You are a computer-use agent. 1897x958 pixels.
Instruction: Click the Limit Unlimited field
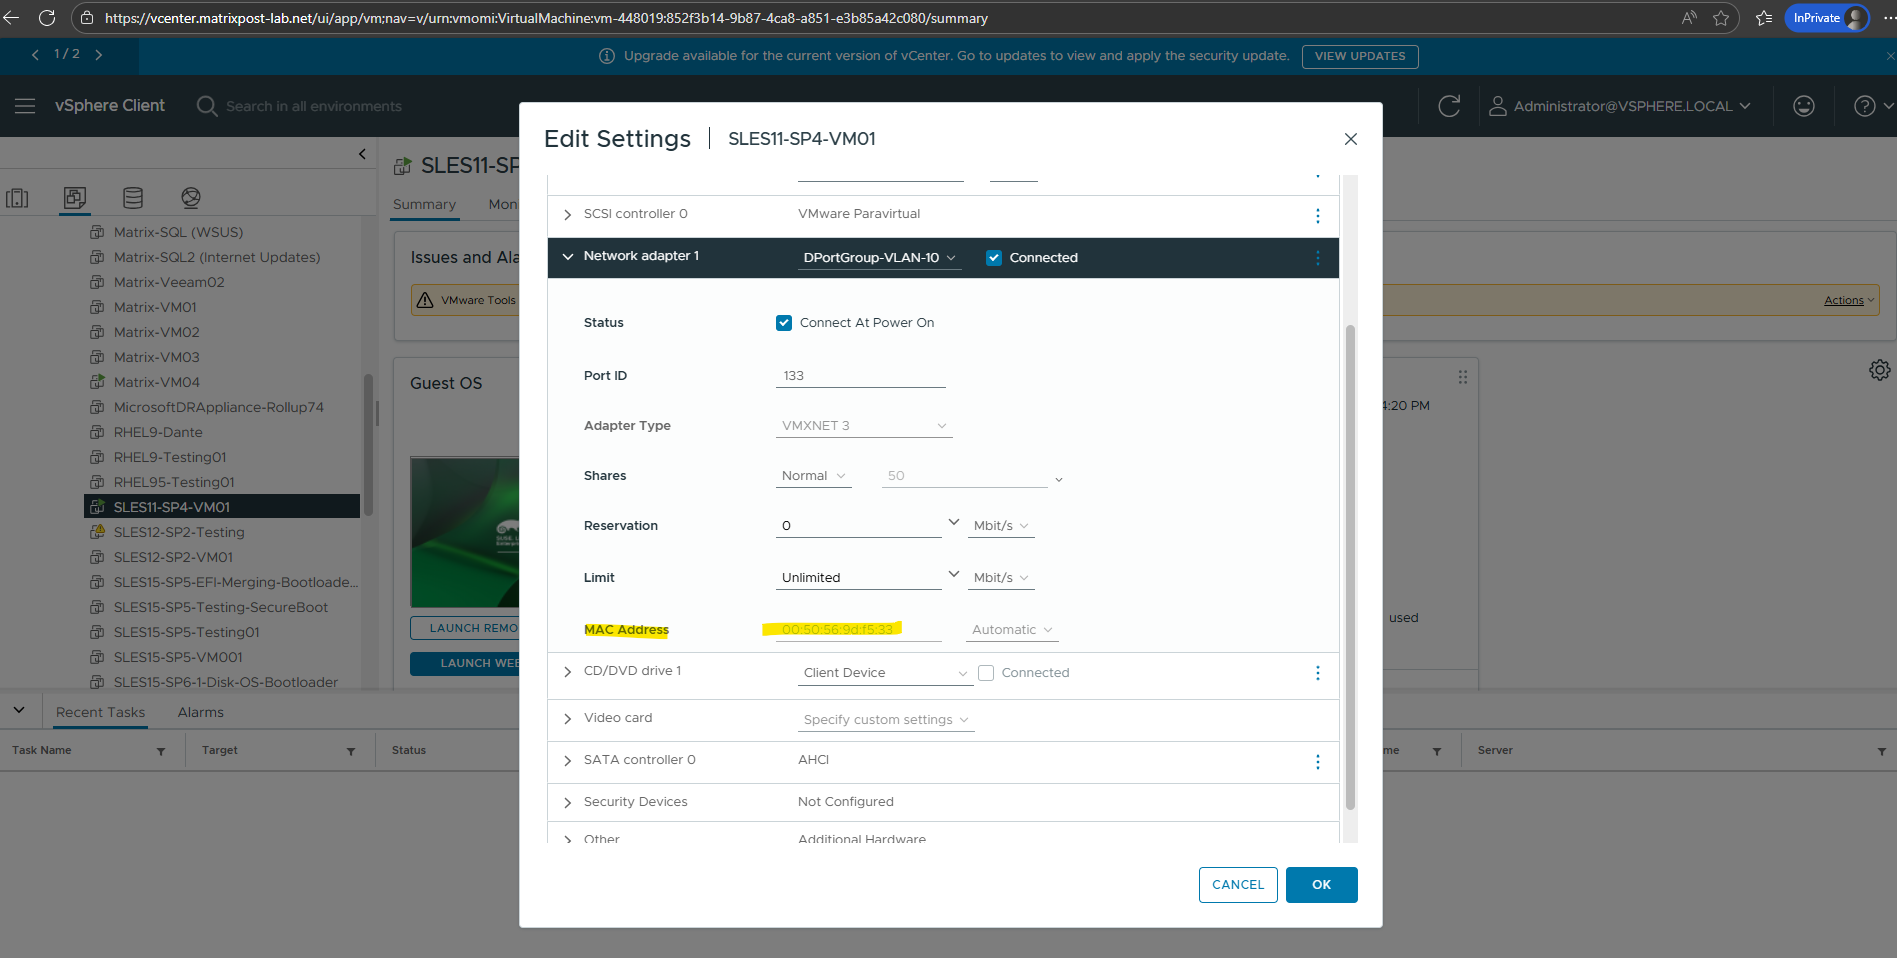tap(859, 578)
